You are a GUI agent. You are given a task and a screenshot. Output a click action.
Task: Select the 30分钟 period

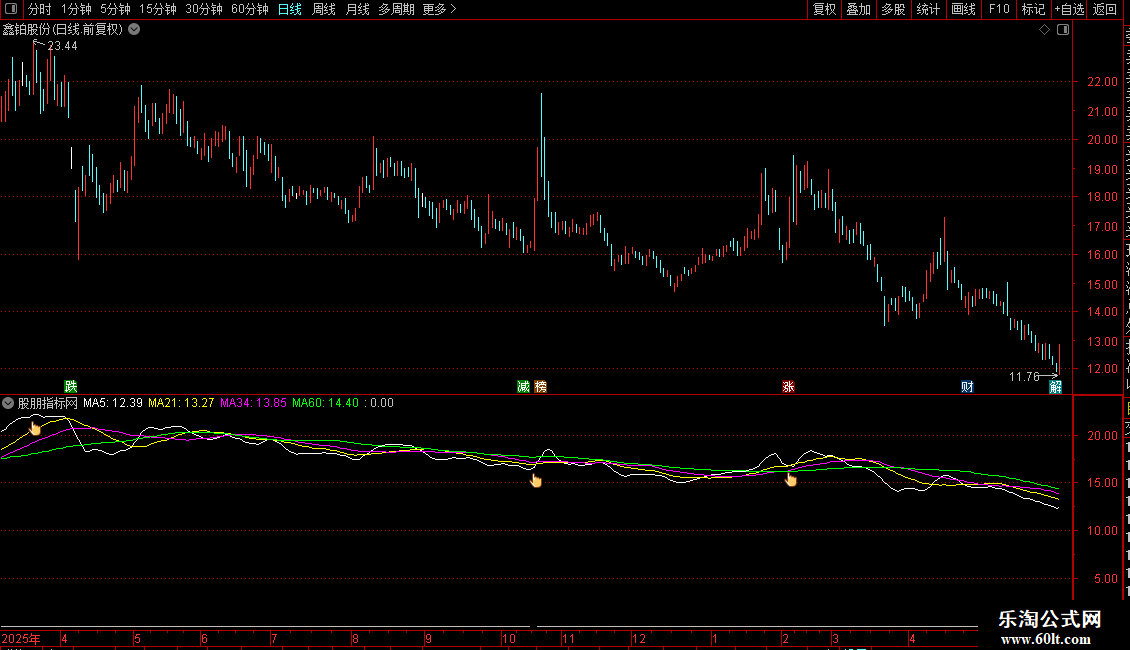point(203,9)
